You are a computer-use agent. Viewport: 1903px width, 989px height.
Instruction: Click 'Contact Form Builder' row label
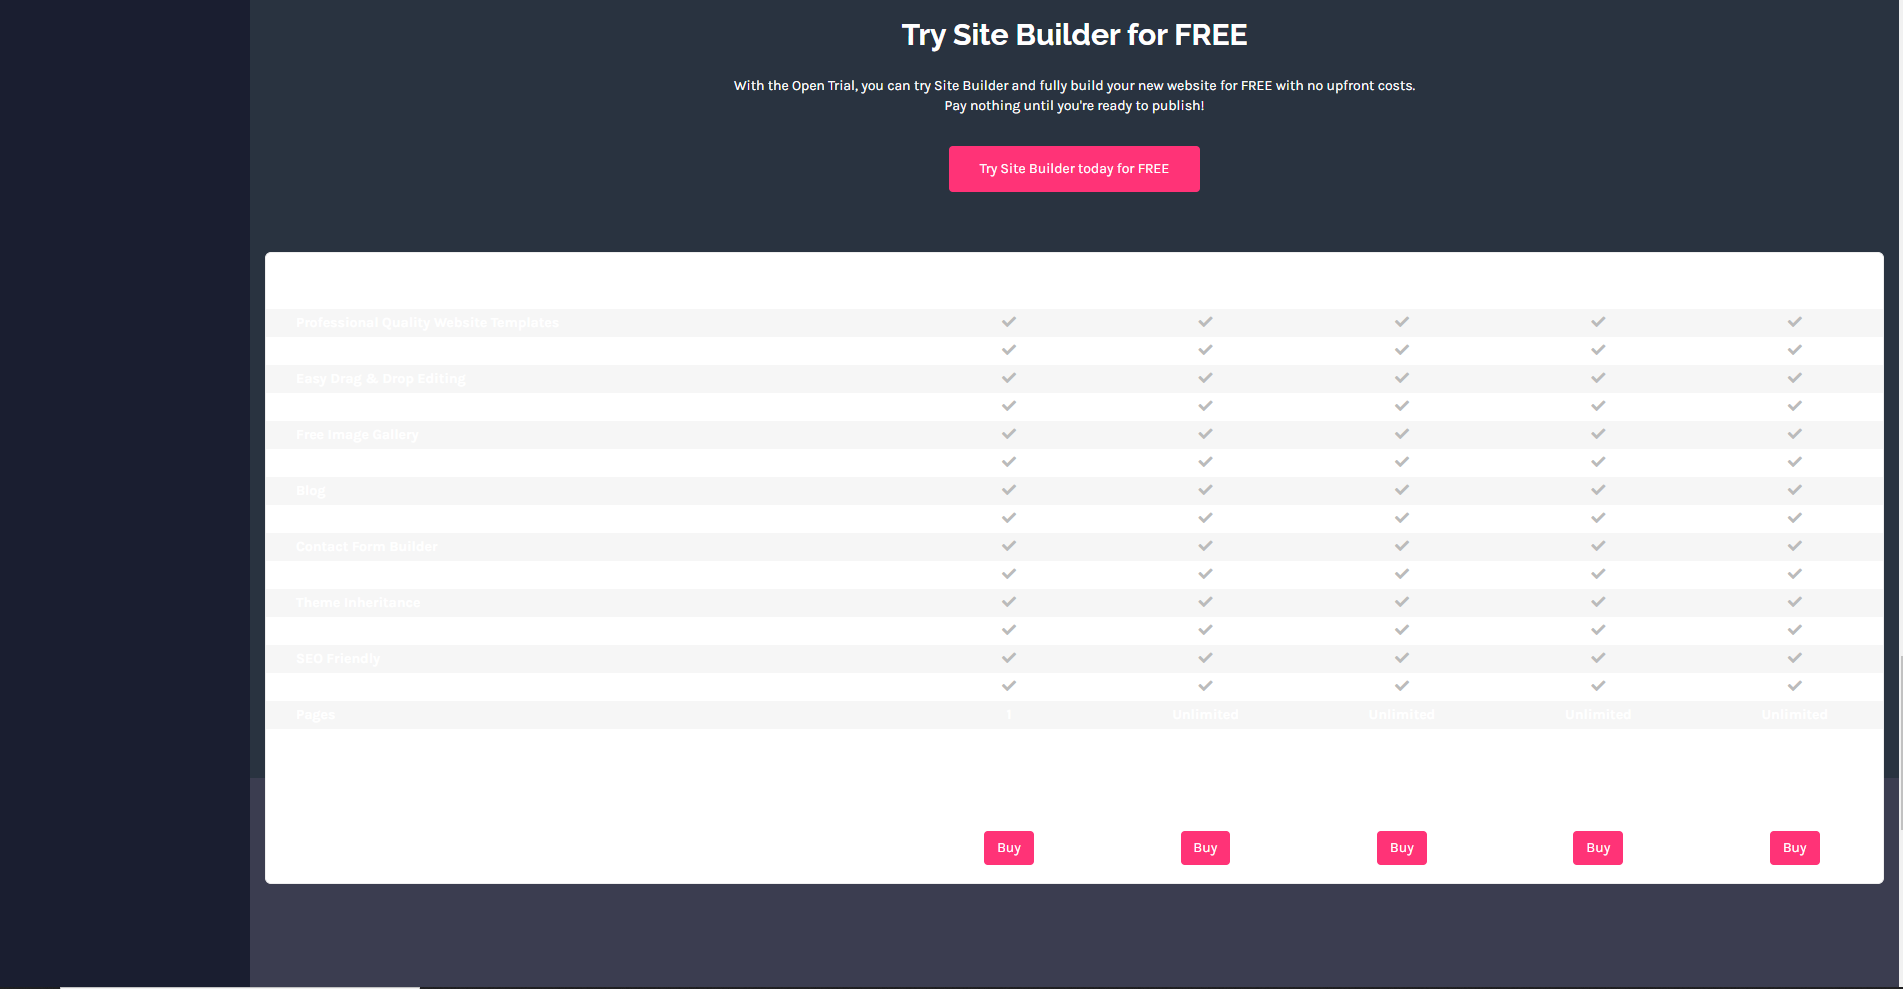[x=366, y=547]
